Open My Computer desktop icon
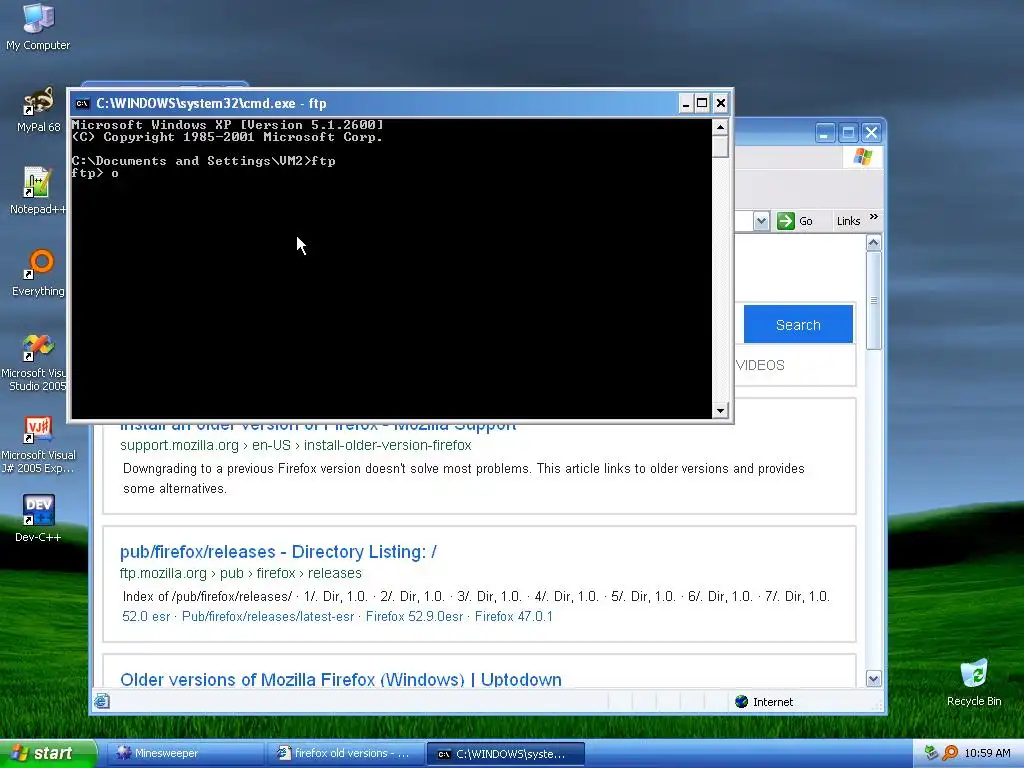This screenshot has height=768, width=1024. [x=38, y=26]
